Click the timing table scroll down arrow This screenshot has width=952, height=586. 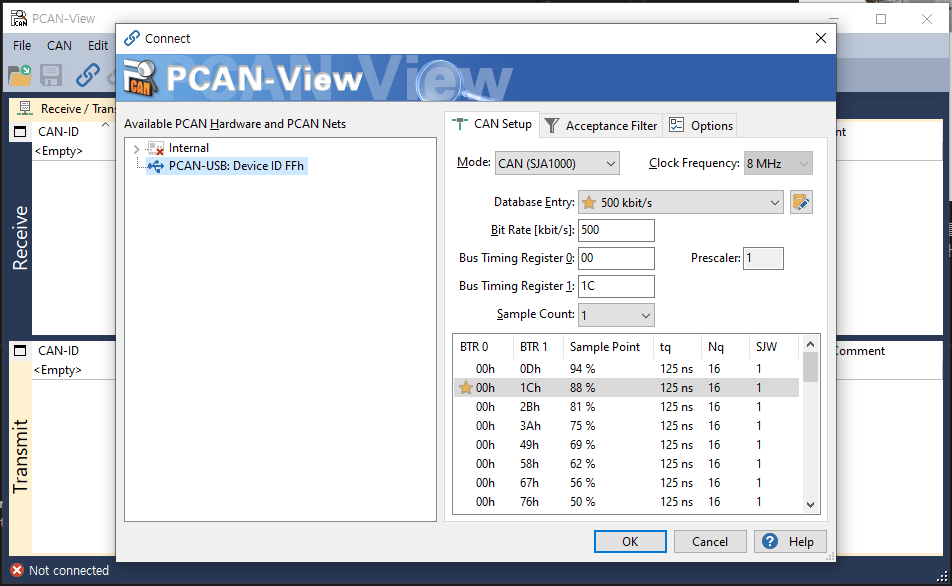[x=811, y=505]
